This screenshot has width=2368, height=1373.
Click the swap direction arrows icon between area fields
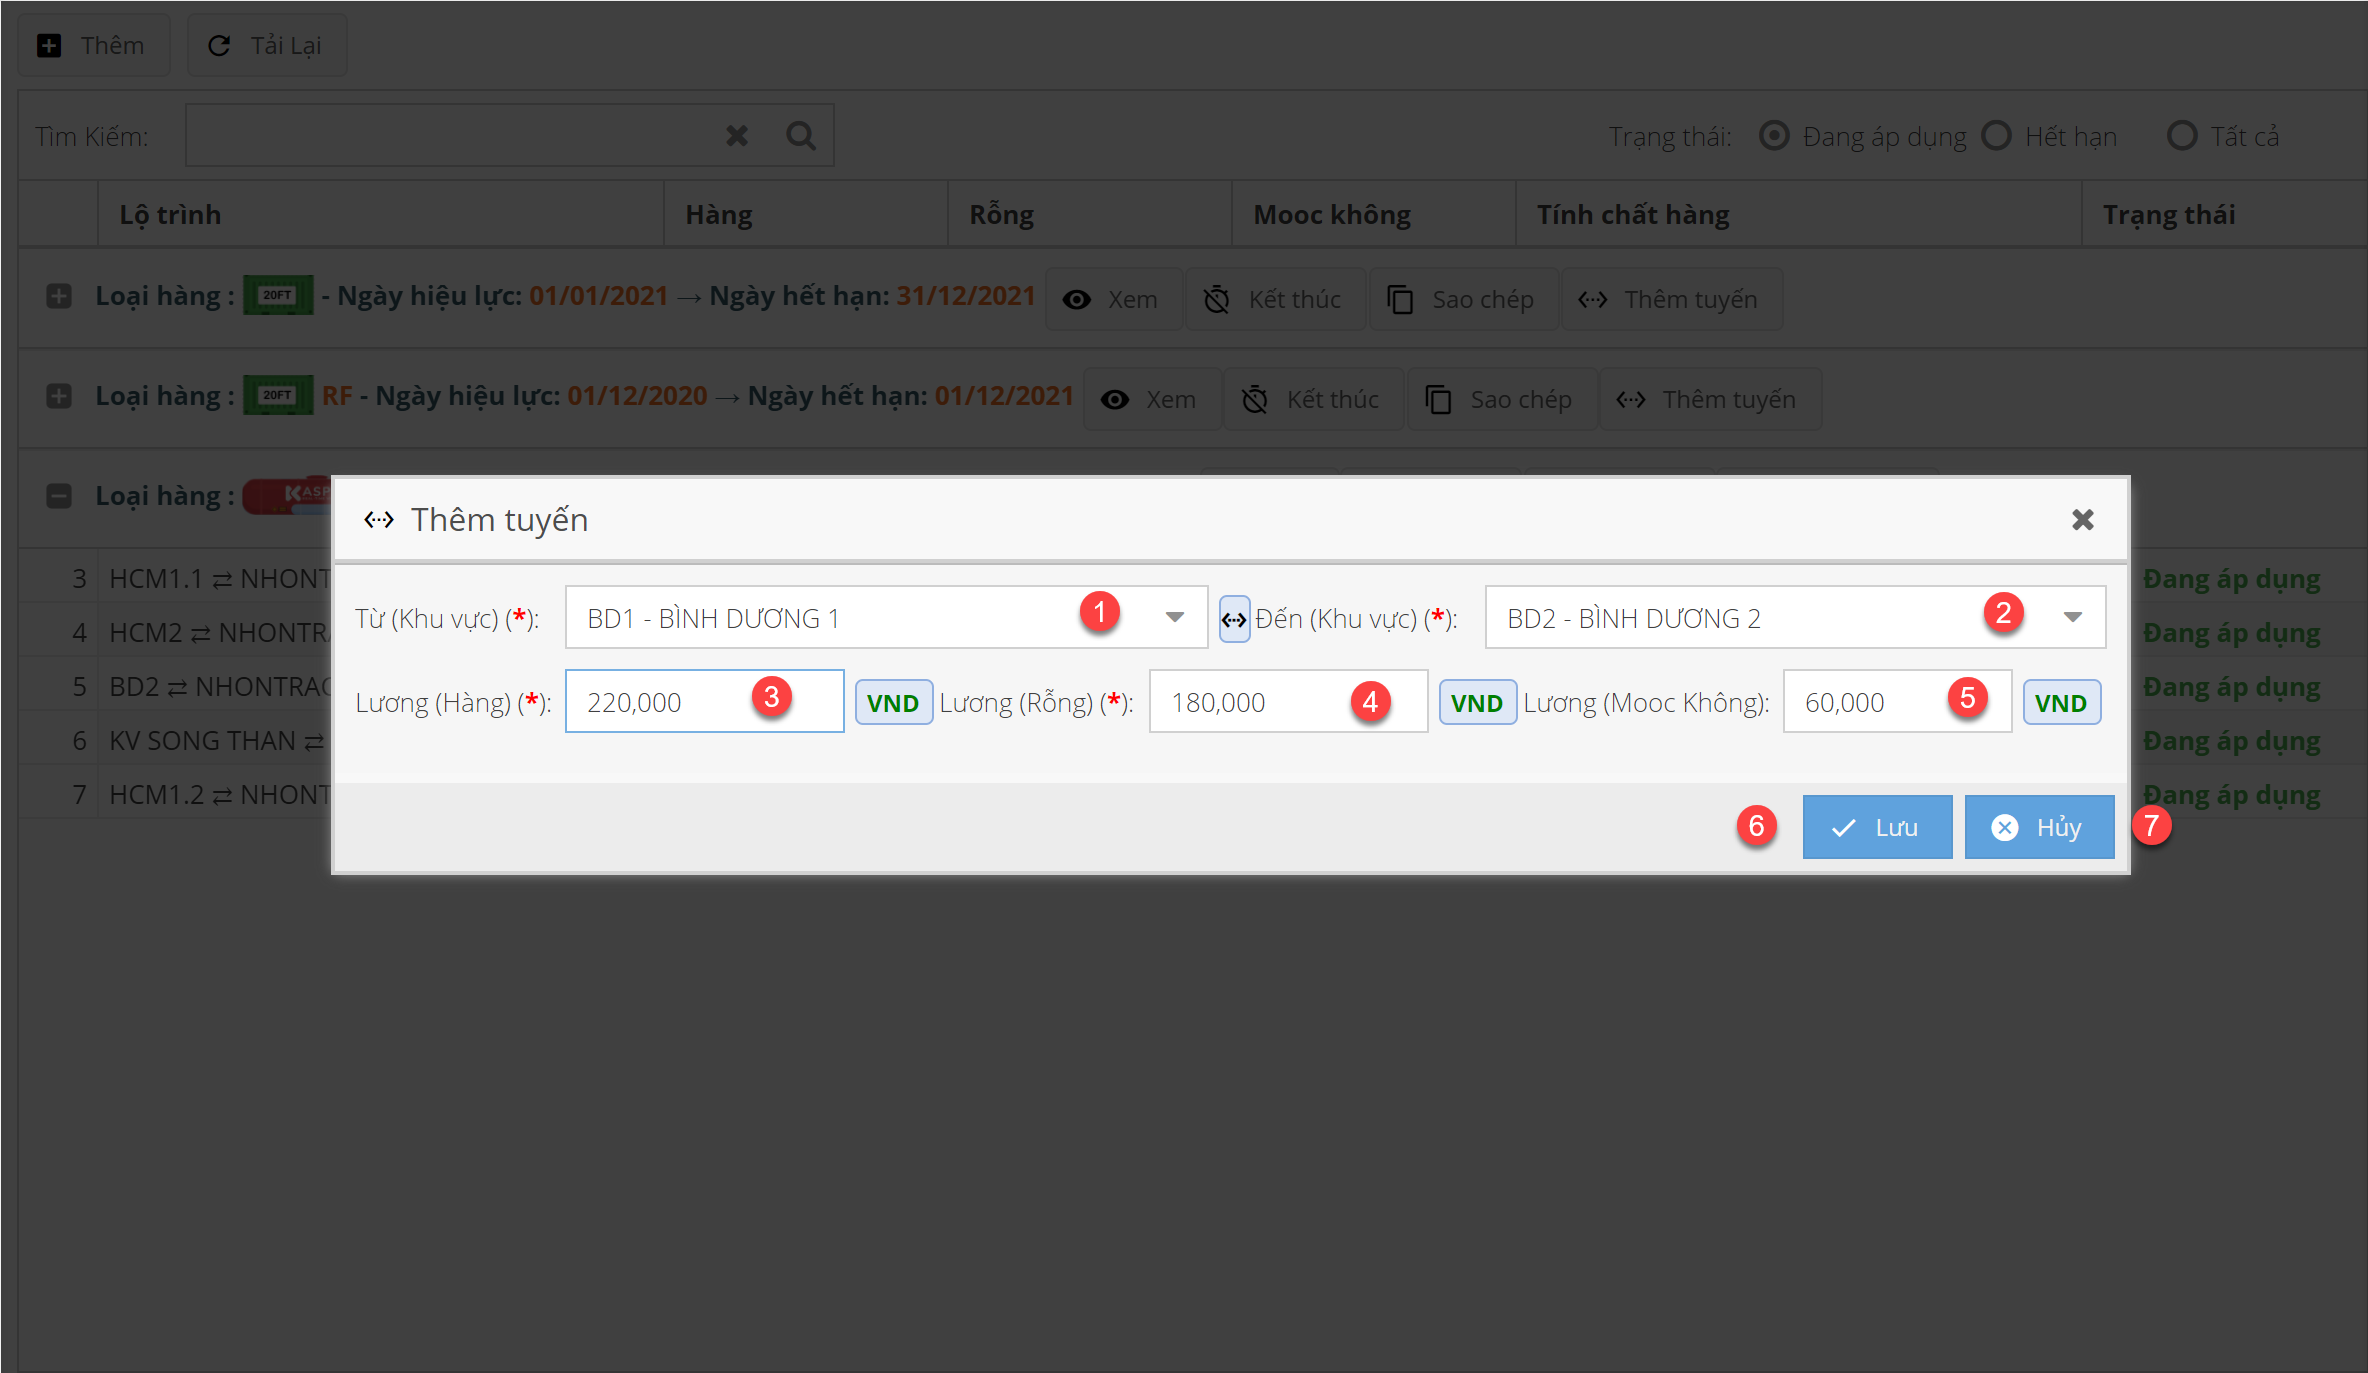point(1234,619)
